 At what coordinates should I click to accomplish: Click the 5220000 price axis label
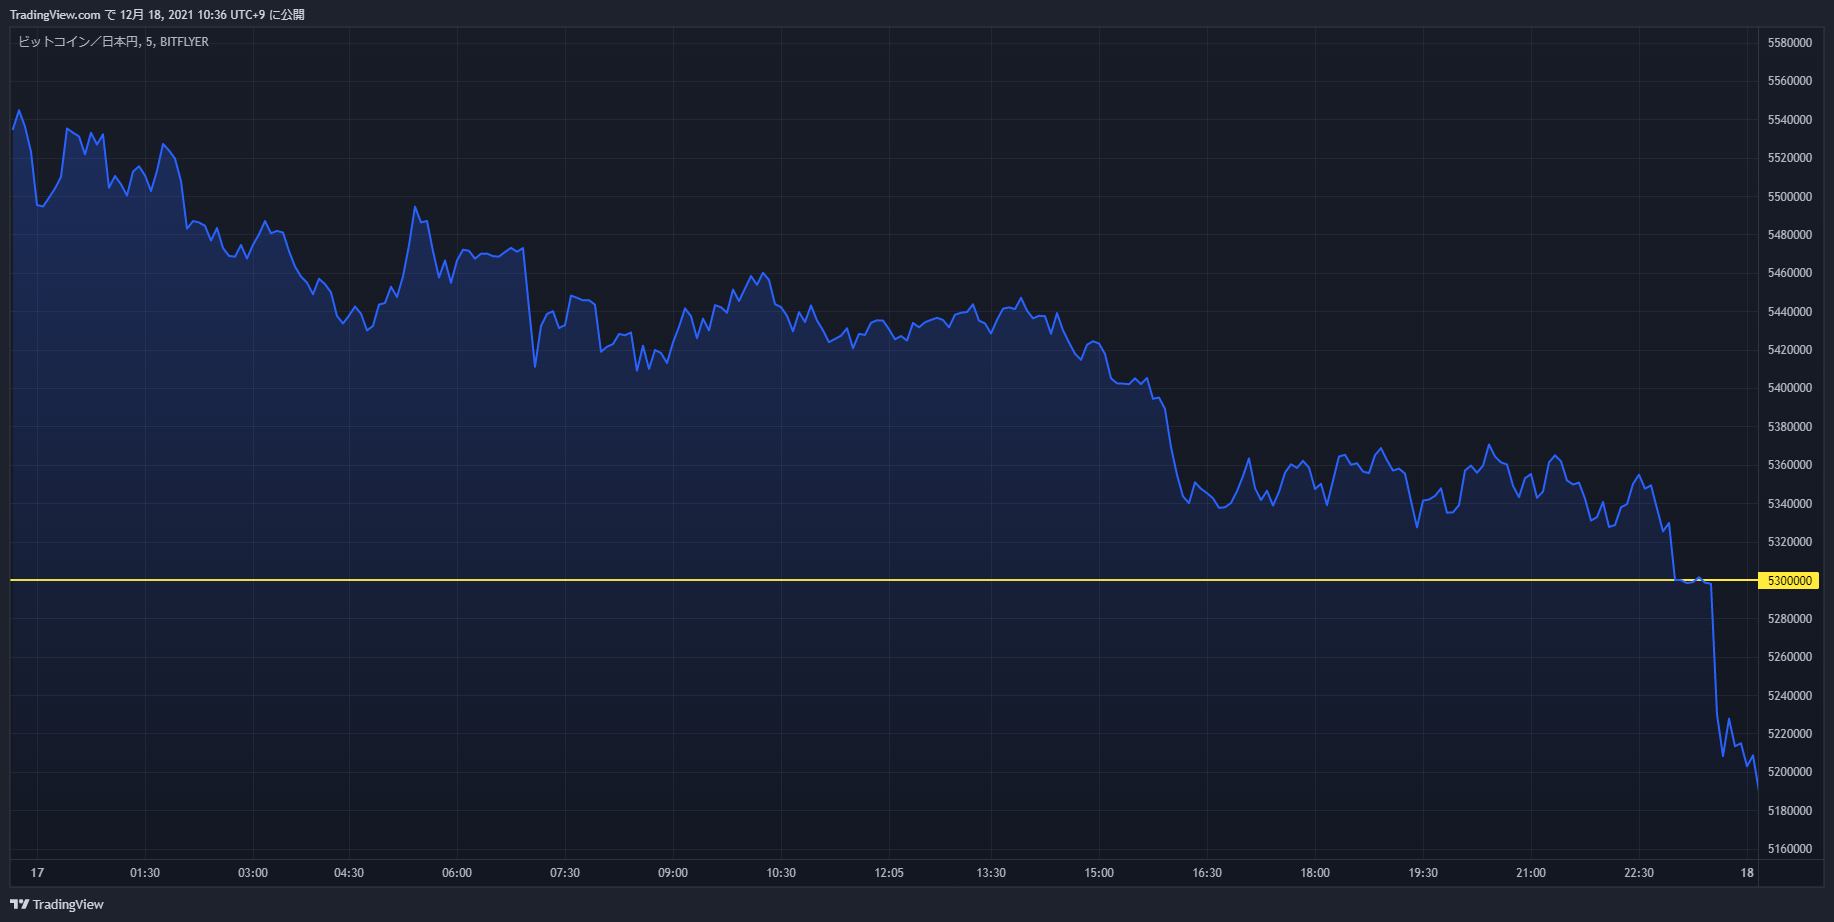[x=1790, y=734]
